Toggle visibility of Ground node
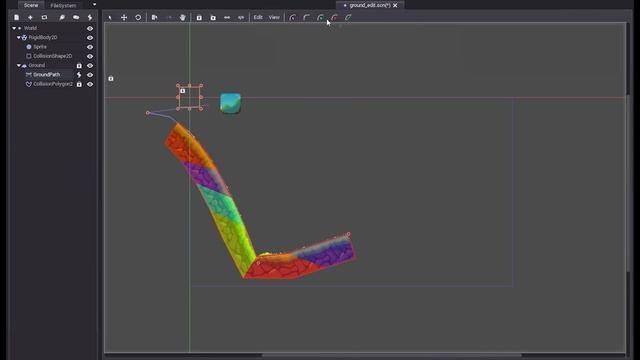The height and width of the screenshot is (360, 640). pos(90,66)
